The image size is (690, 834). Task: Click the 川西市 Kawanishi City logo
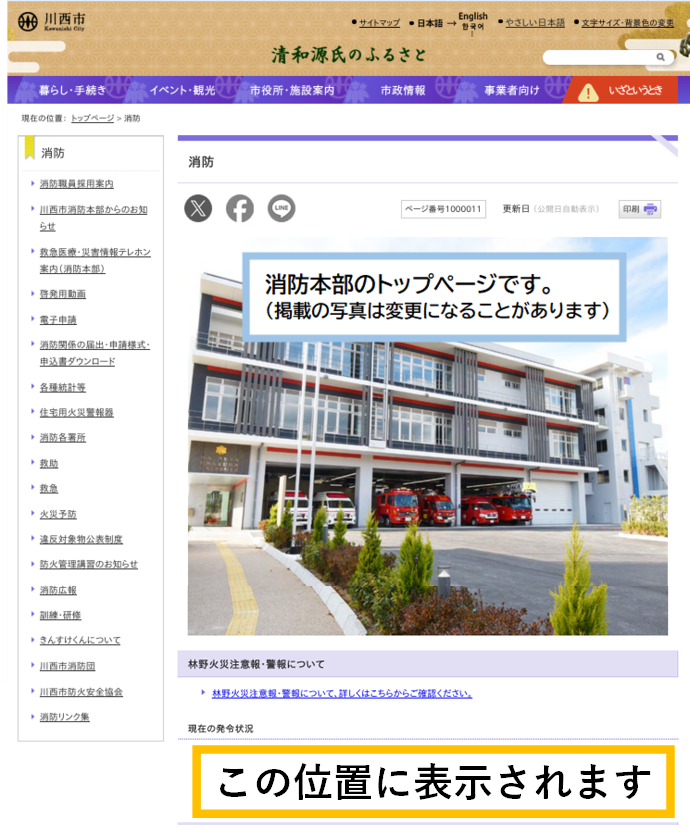click(52, 22)
